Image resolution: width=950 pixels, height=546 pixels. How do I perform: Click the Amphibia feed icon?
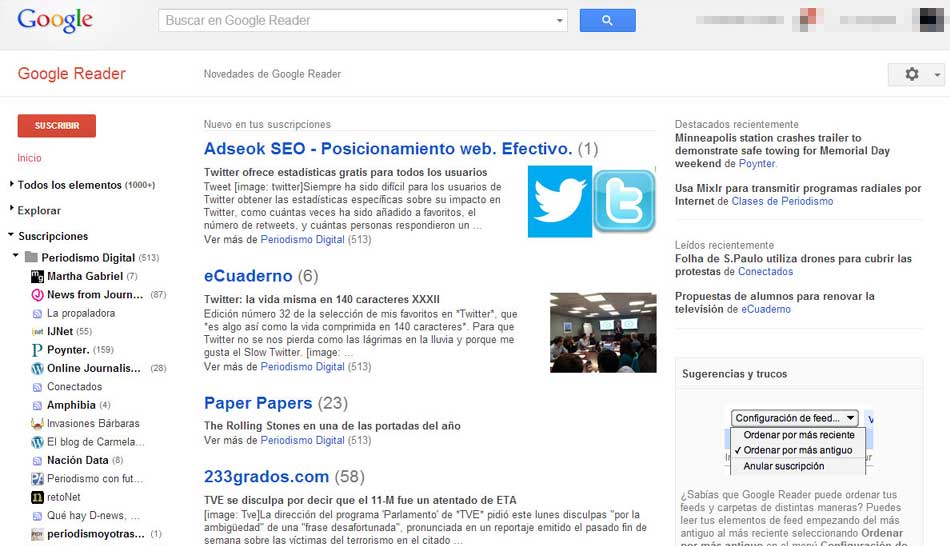(37, 405)
